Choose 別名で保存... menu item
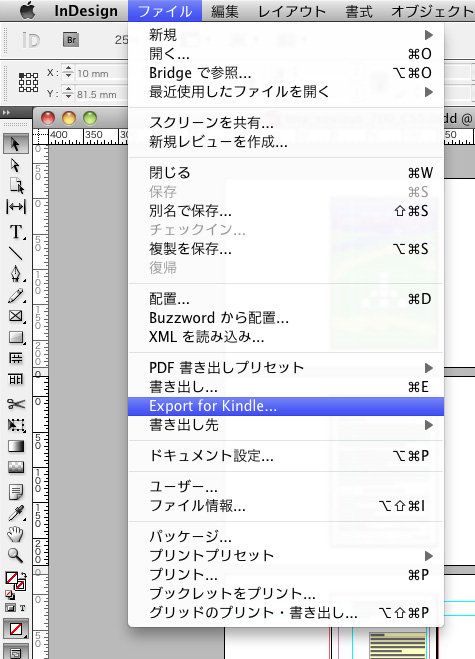The width and height of the screenshot is (475, 659). click(x=286, y=211)
